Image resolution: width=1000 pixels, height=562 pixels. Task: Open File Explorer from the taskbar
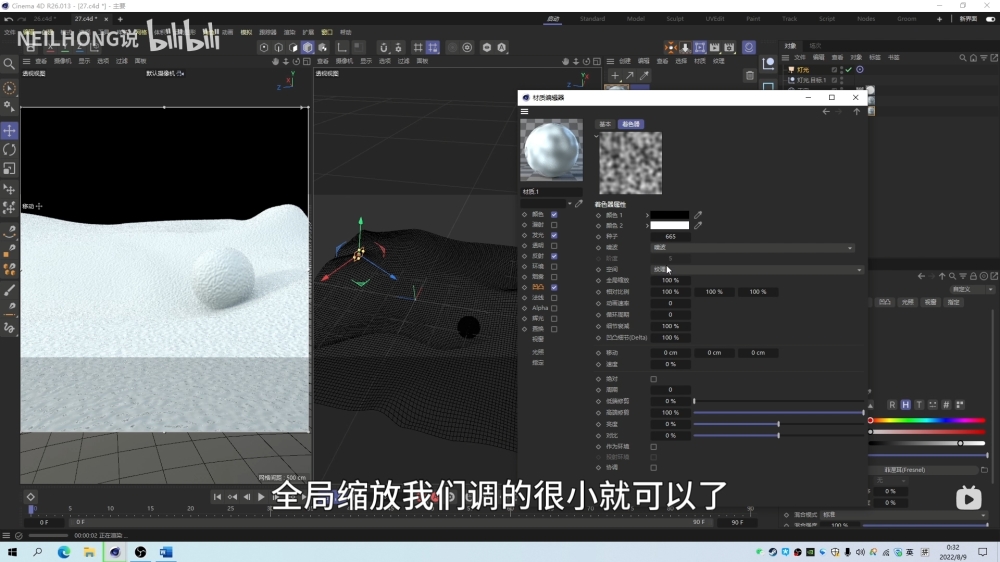point(89,552)
